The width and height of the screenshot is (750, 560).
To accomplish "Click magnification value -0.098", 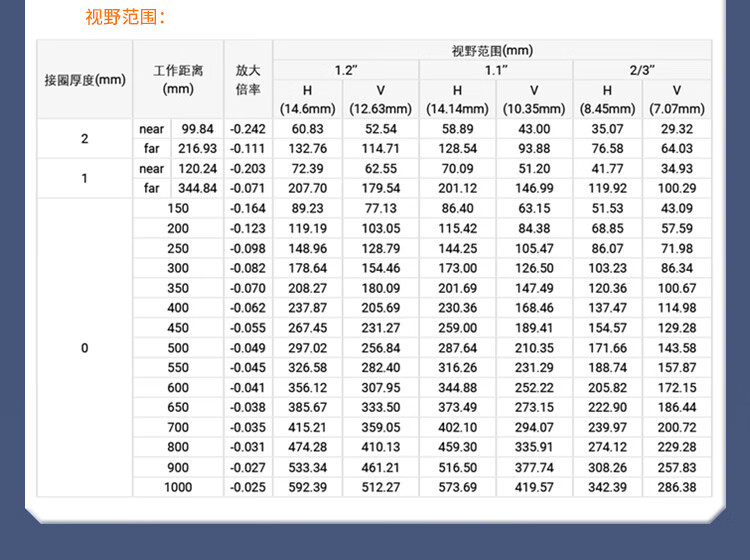I will [248, 249].
